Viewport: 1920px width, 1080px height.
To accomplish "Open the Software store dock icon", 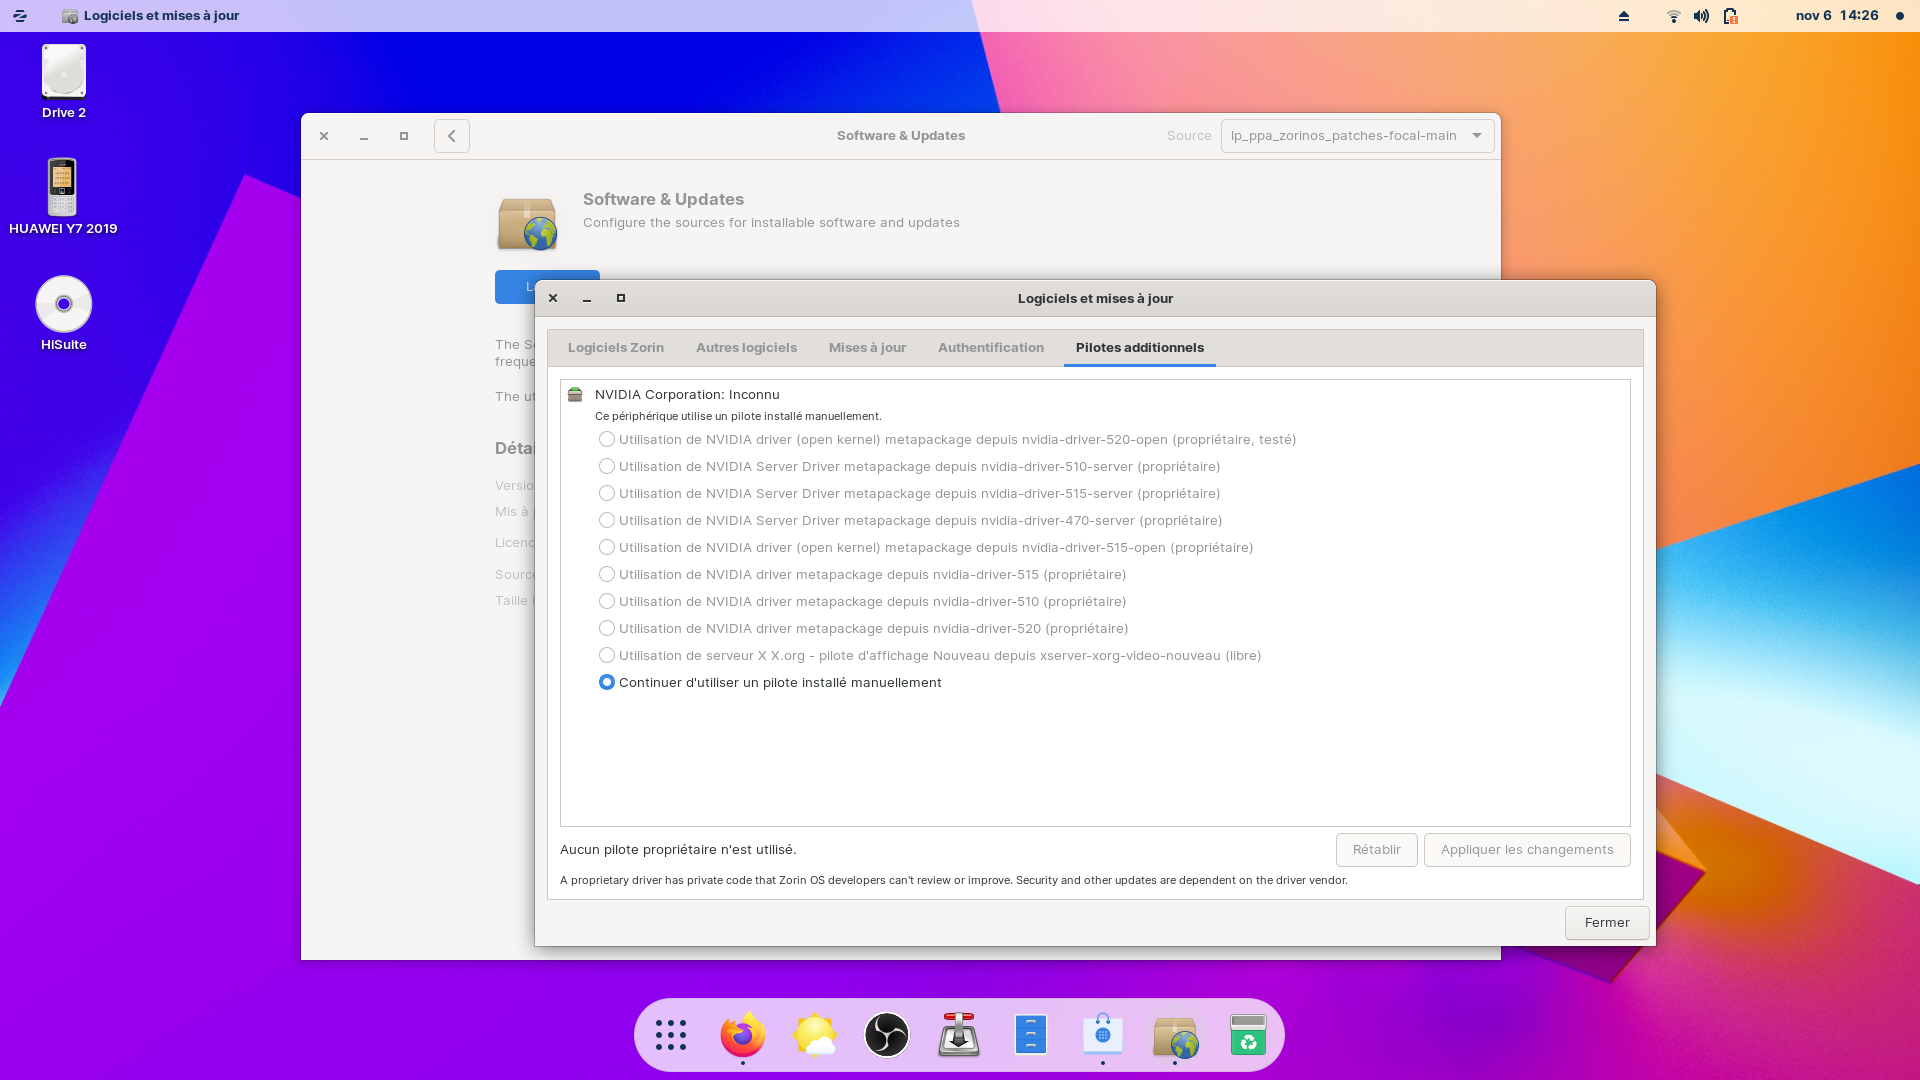I will point(1102,1035).
